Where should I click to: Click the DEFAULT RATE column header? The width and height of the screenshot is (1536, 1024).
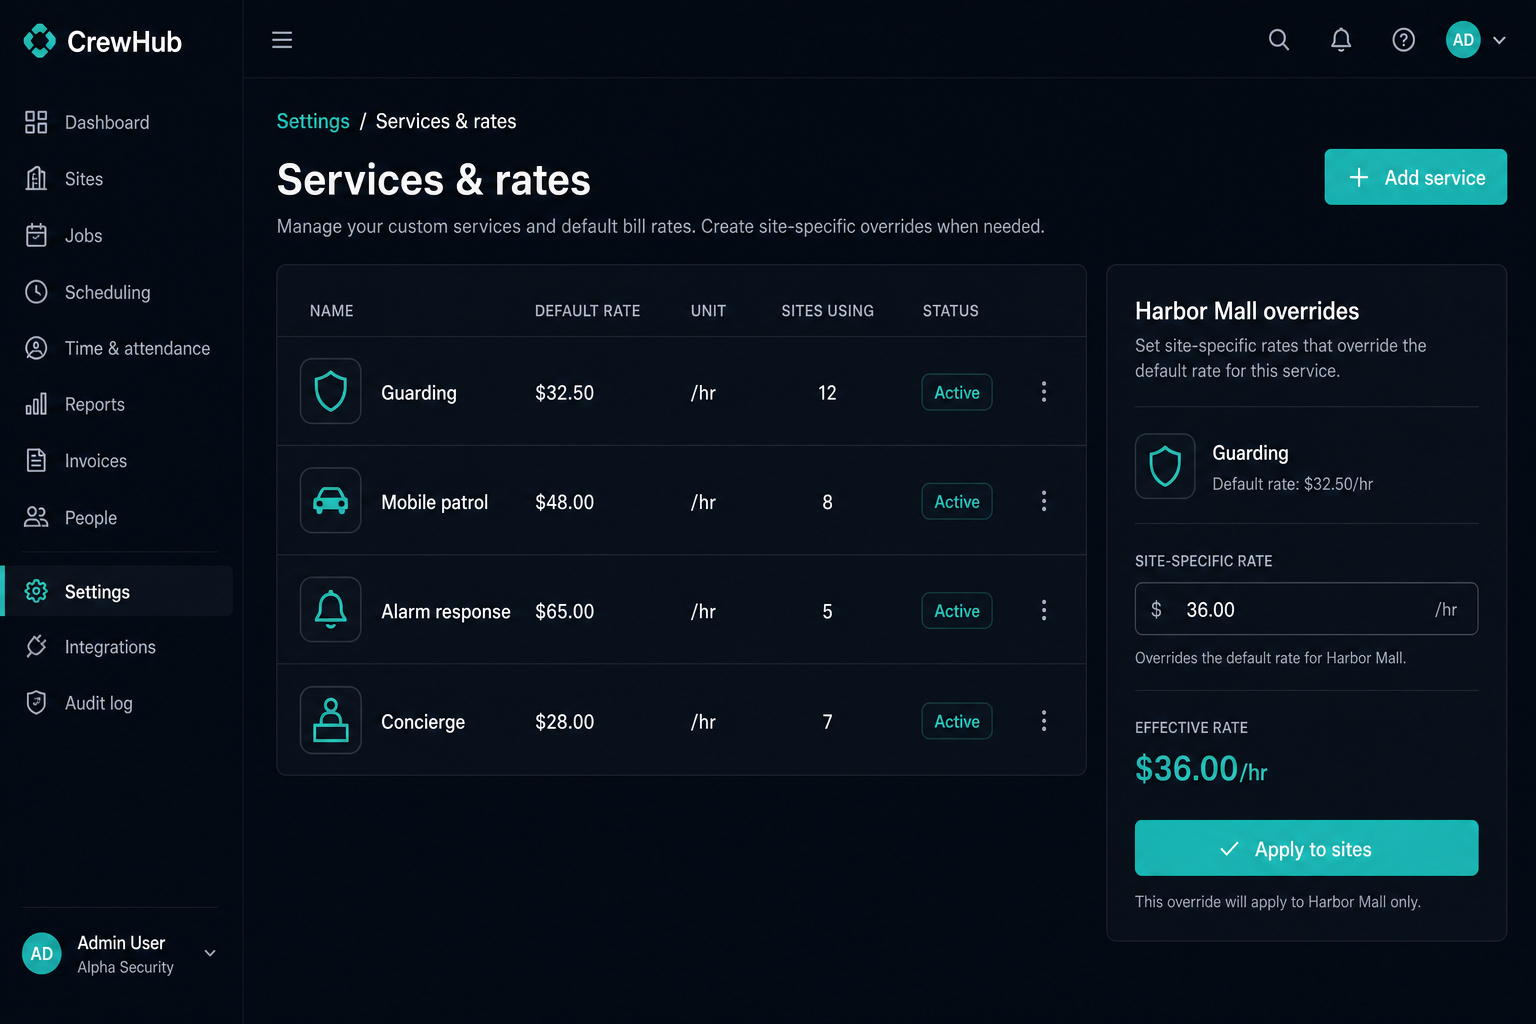coord(587,311)
